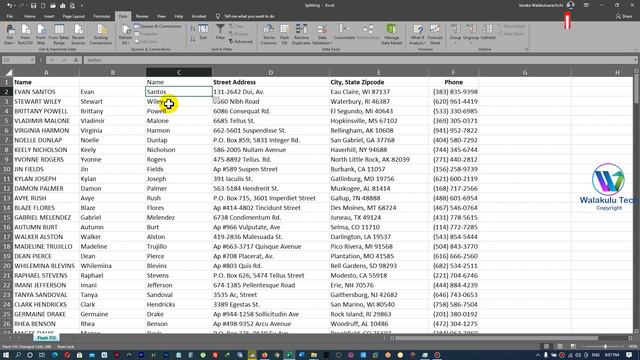The width and height of the screenshot is (640, 360).
Task: Collapse the ribbon
Action: [636, 49]
